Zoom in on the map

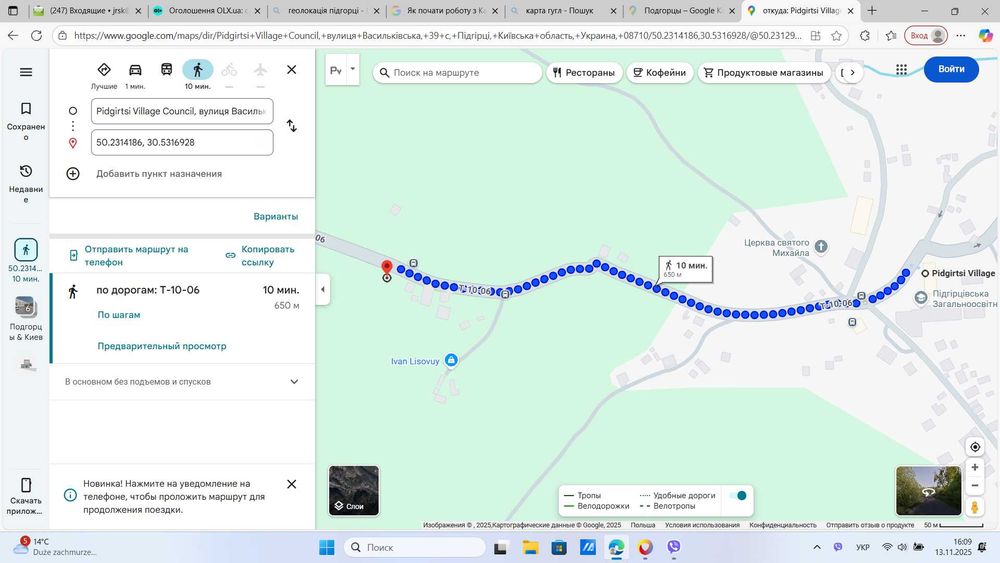pyautogui.click(x=974, y=467)
